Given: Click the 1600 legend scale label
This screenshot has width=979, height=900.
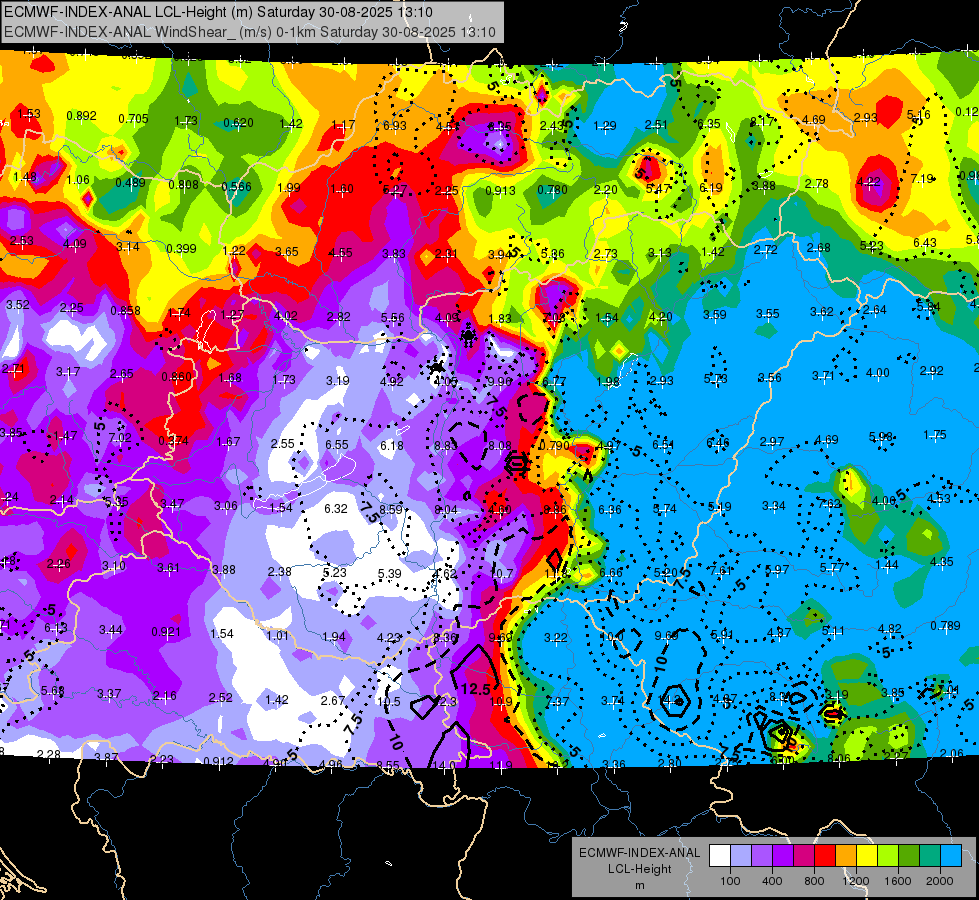Looking at the screenshot, I should pyautogui.click(x=897, y=881).
